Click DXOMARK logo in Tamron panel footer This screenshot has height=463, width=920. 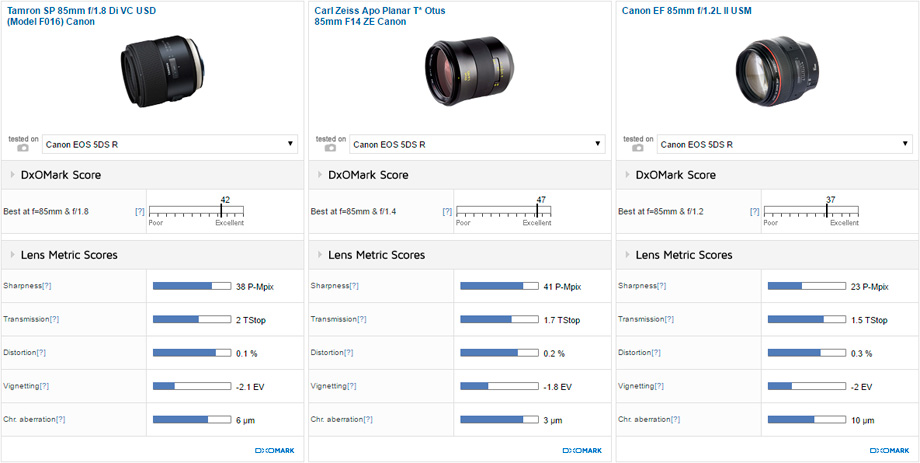point(275,451)
